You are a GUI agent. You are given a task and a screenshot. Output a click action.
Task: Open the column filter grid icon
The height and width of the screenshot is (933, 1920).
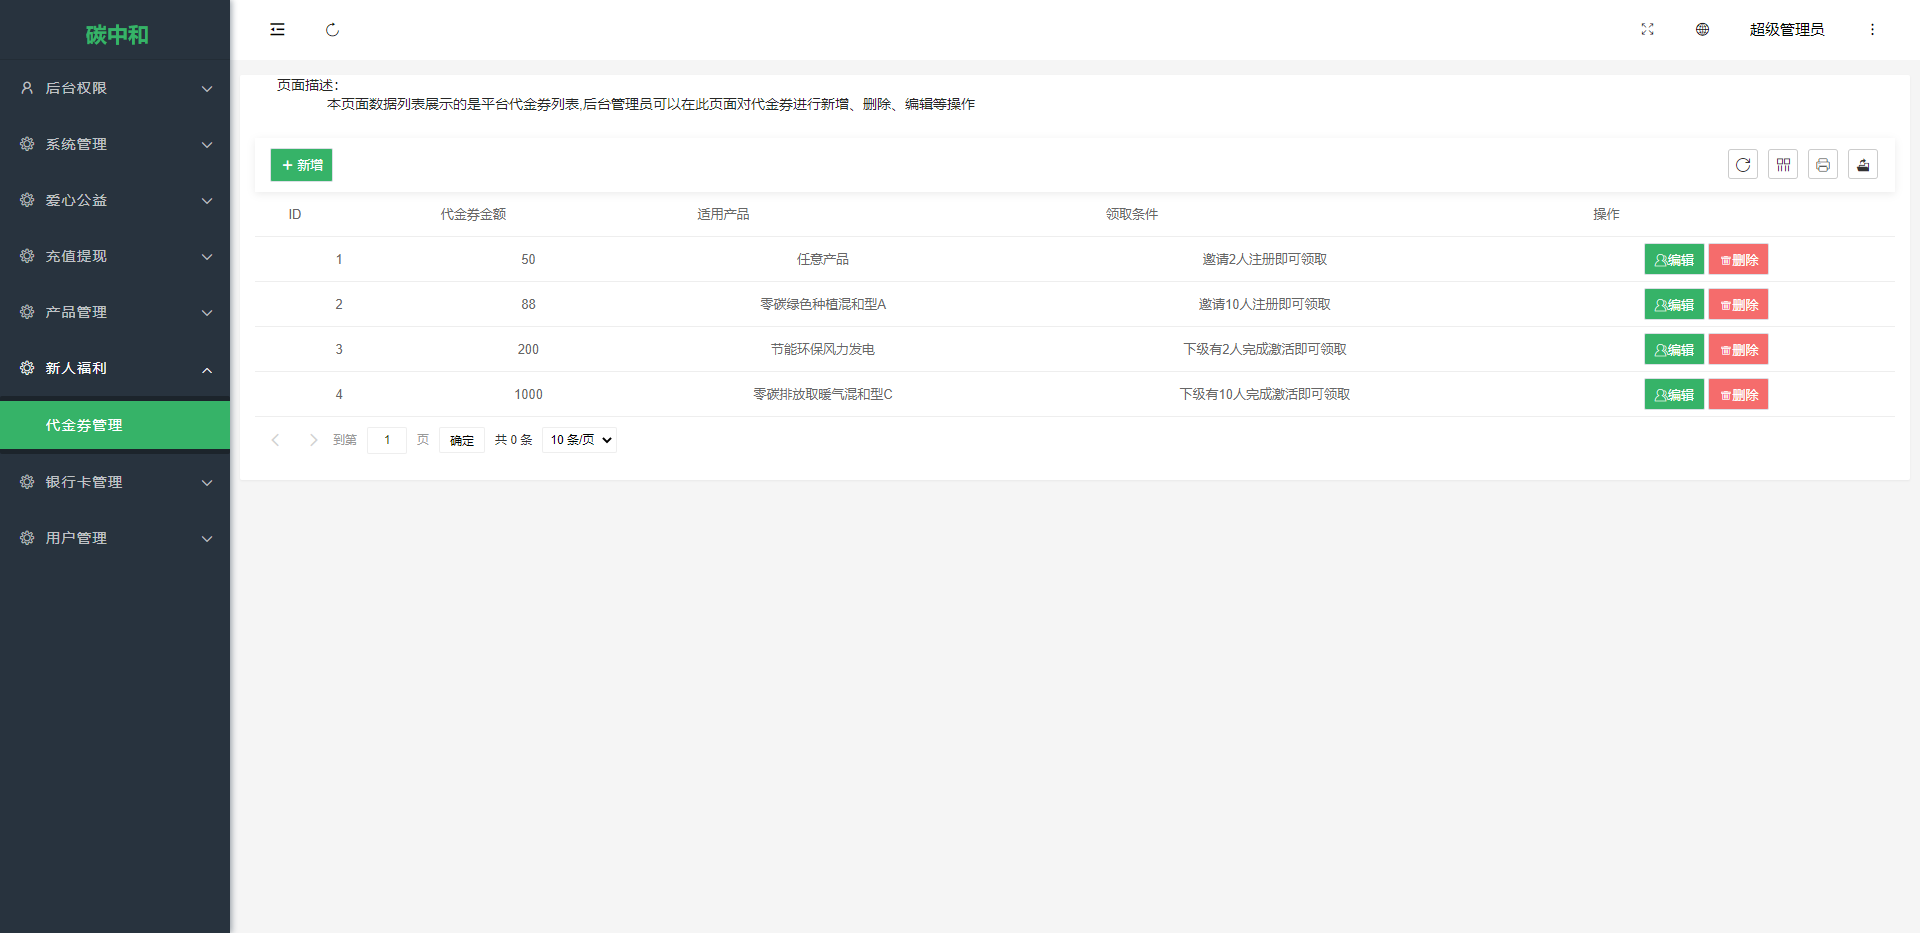pyautogui.click(x=1782, y=165)
